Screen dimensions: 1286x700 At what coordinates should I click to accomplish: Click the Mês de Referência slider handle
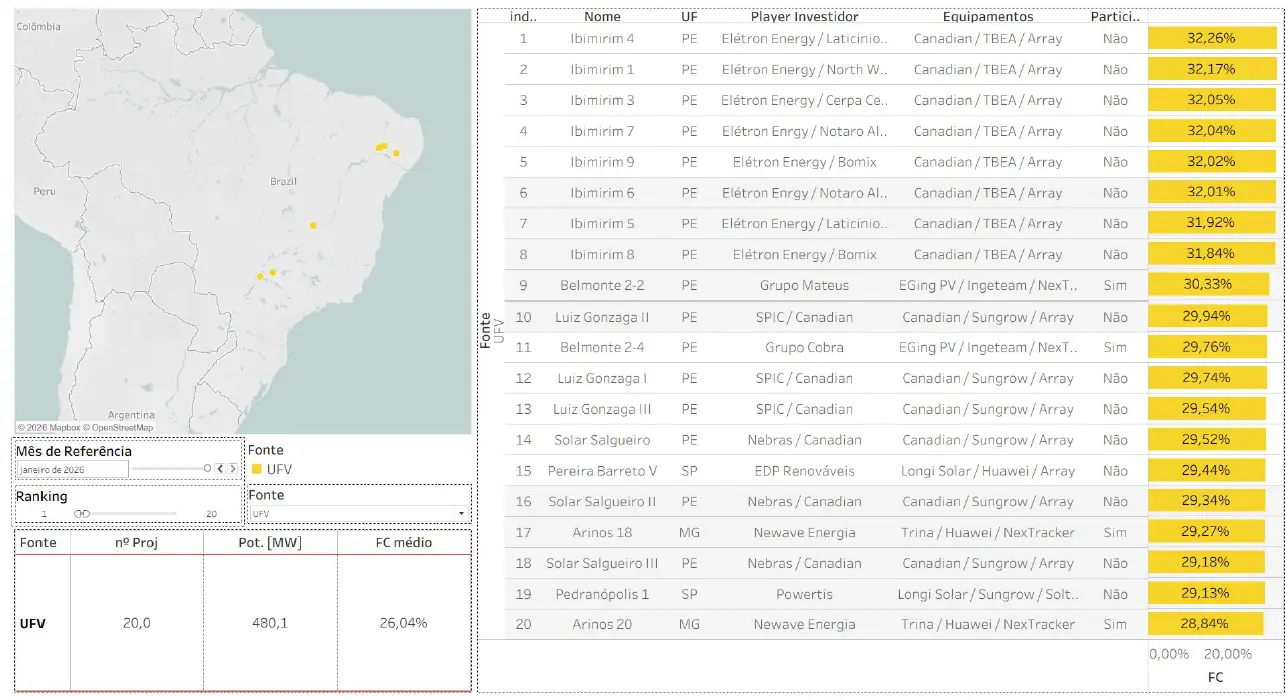point(208,468)
